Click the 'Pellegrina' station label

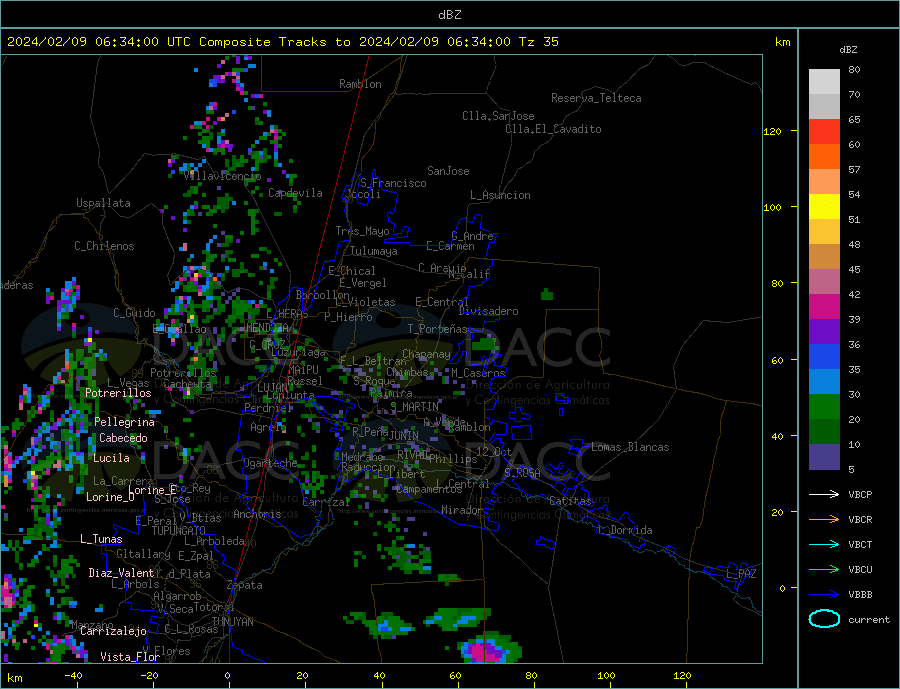pos(125,422)
